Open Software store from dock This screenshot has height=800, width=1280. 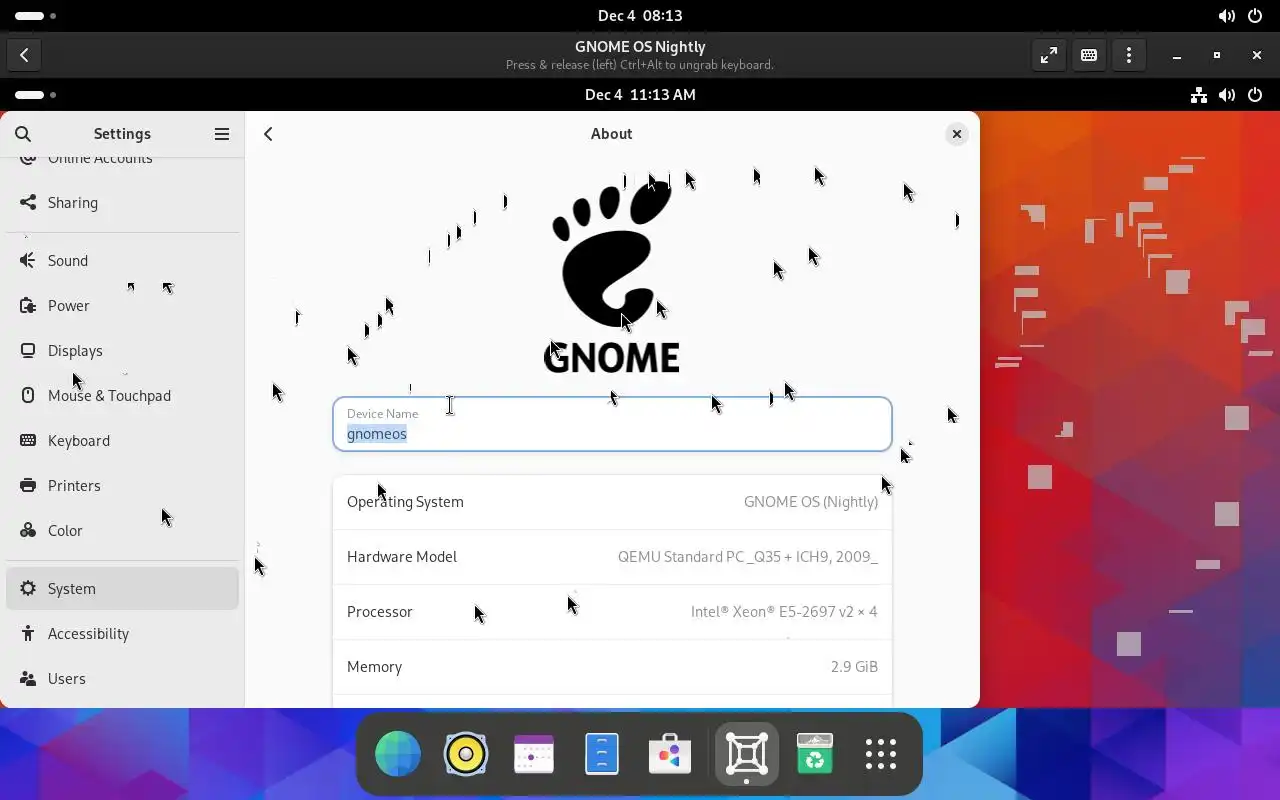click(670, 754)
